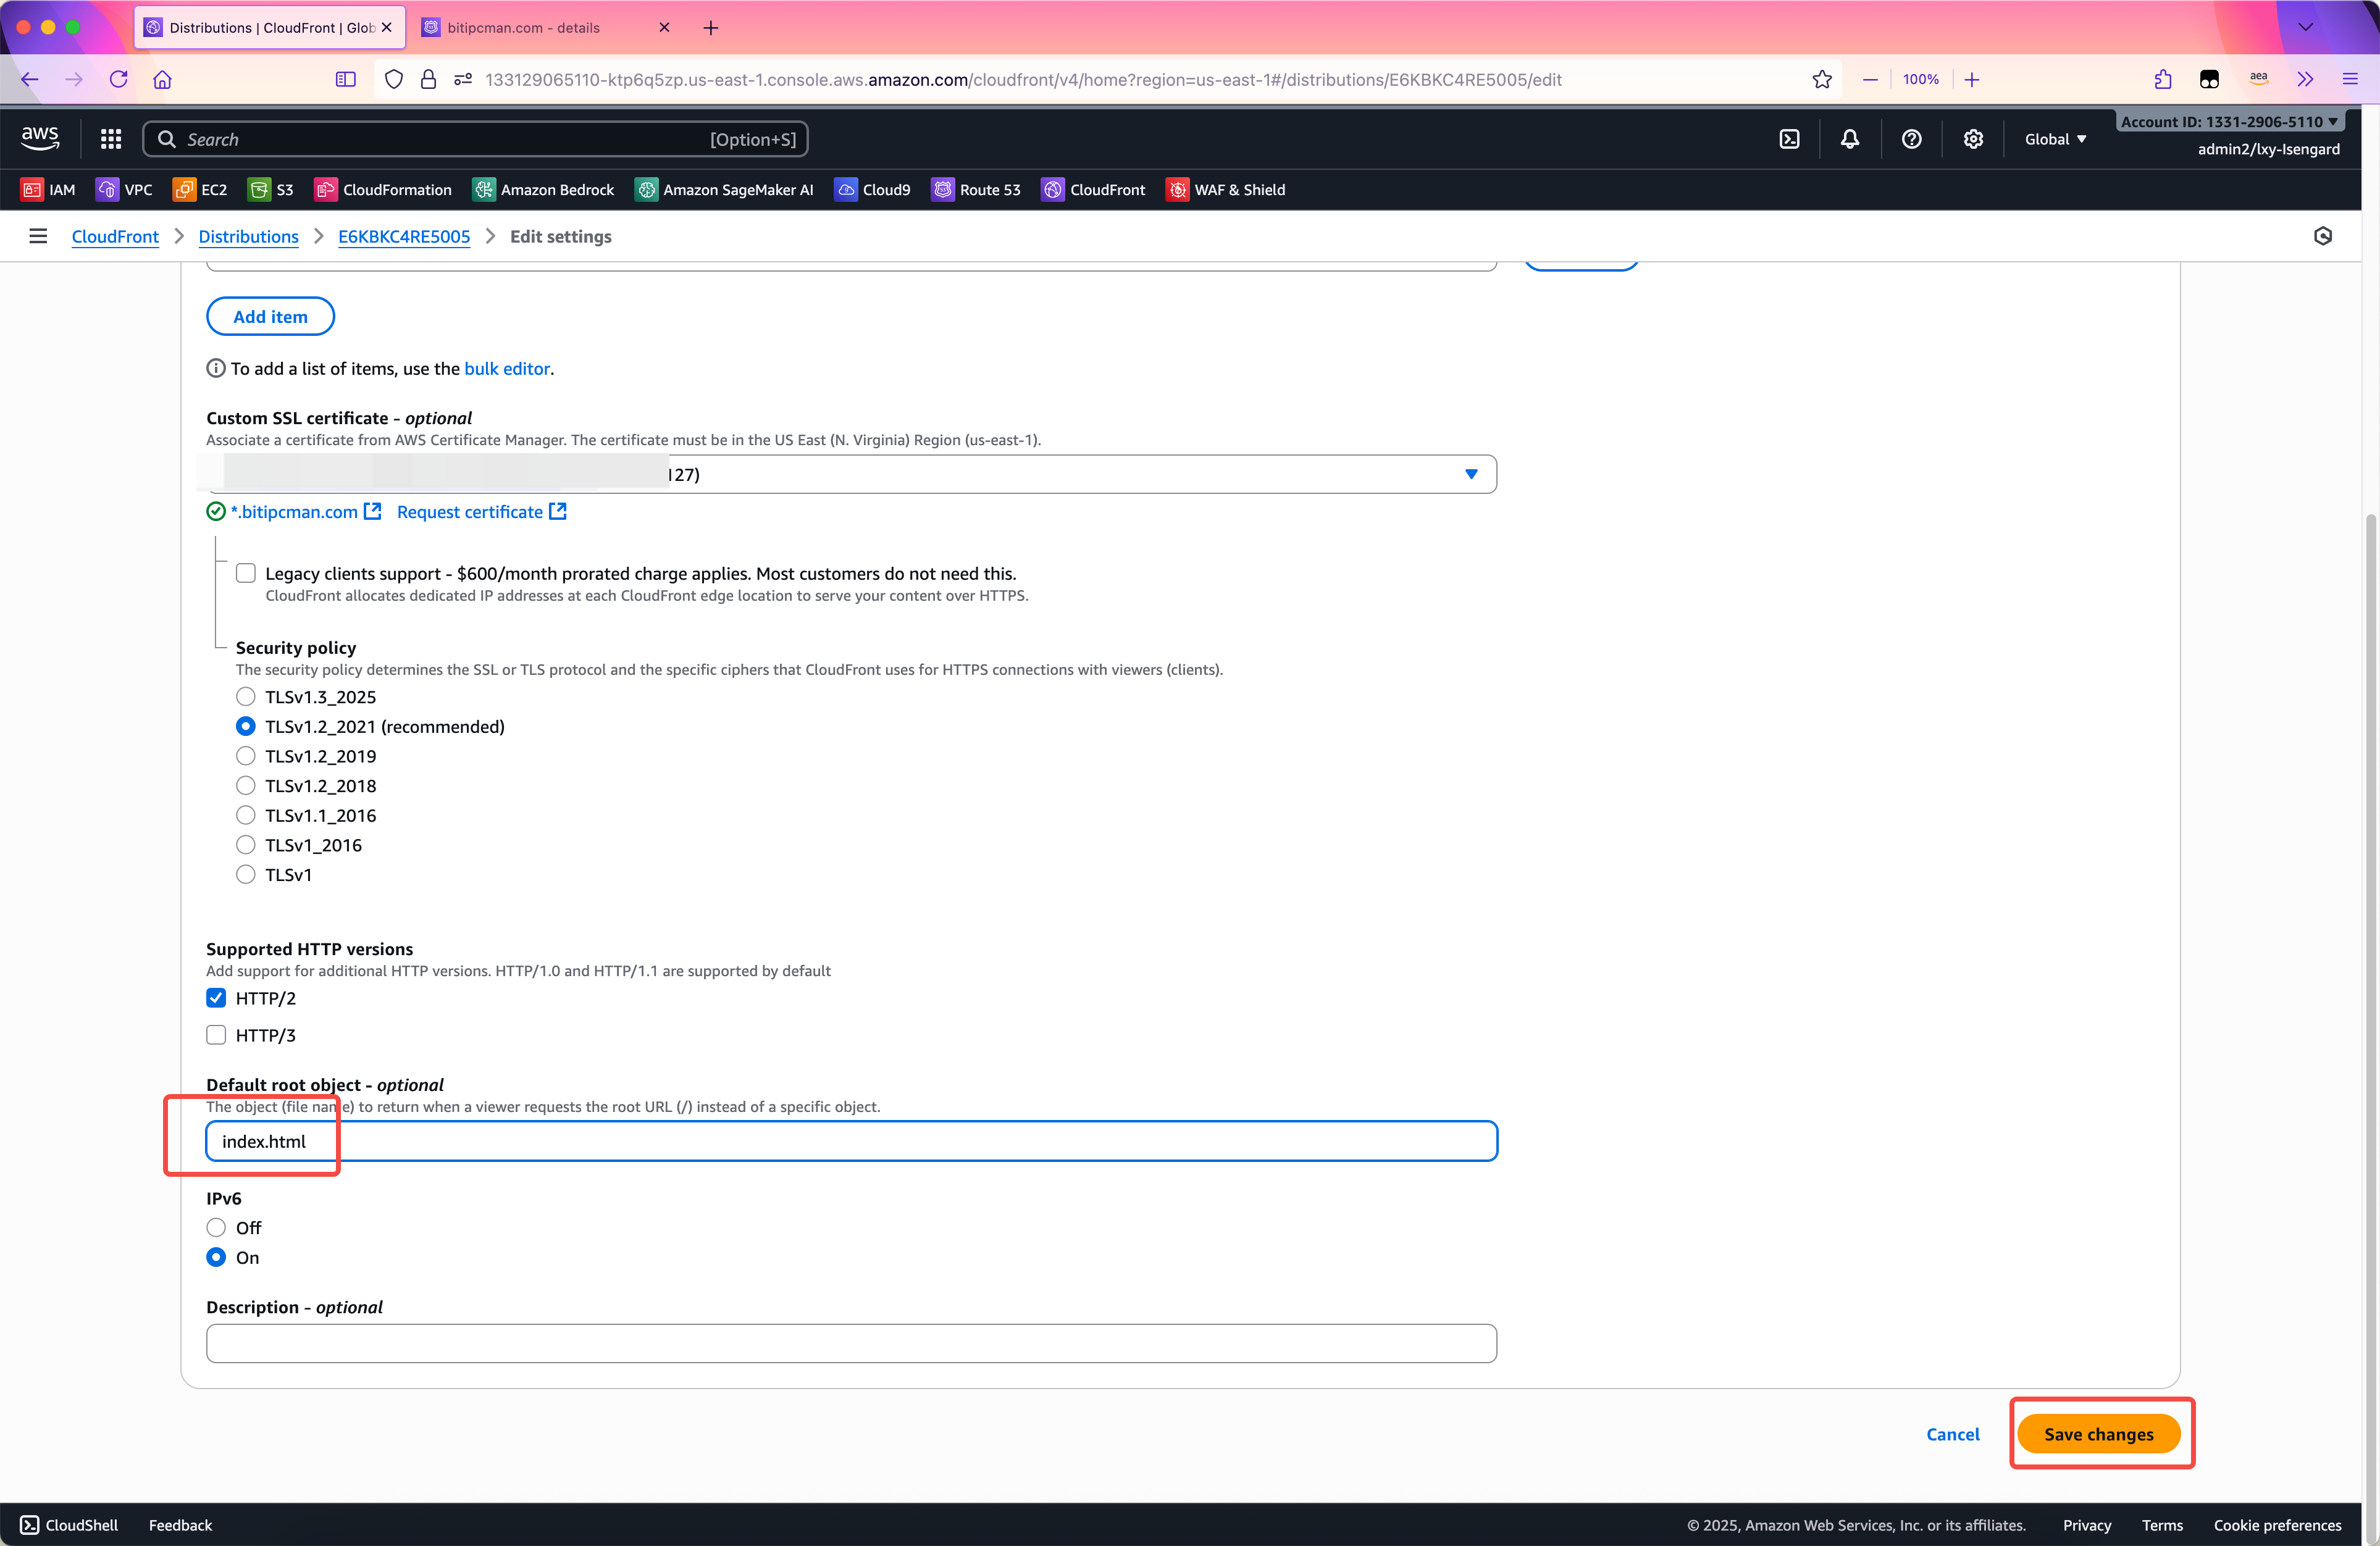Bookmark this page with star icon
Viewport: 2380px width, 1546px height.
pyautogui.click(x=1821, y=80)
